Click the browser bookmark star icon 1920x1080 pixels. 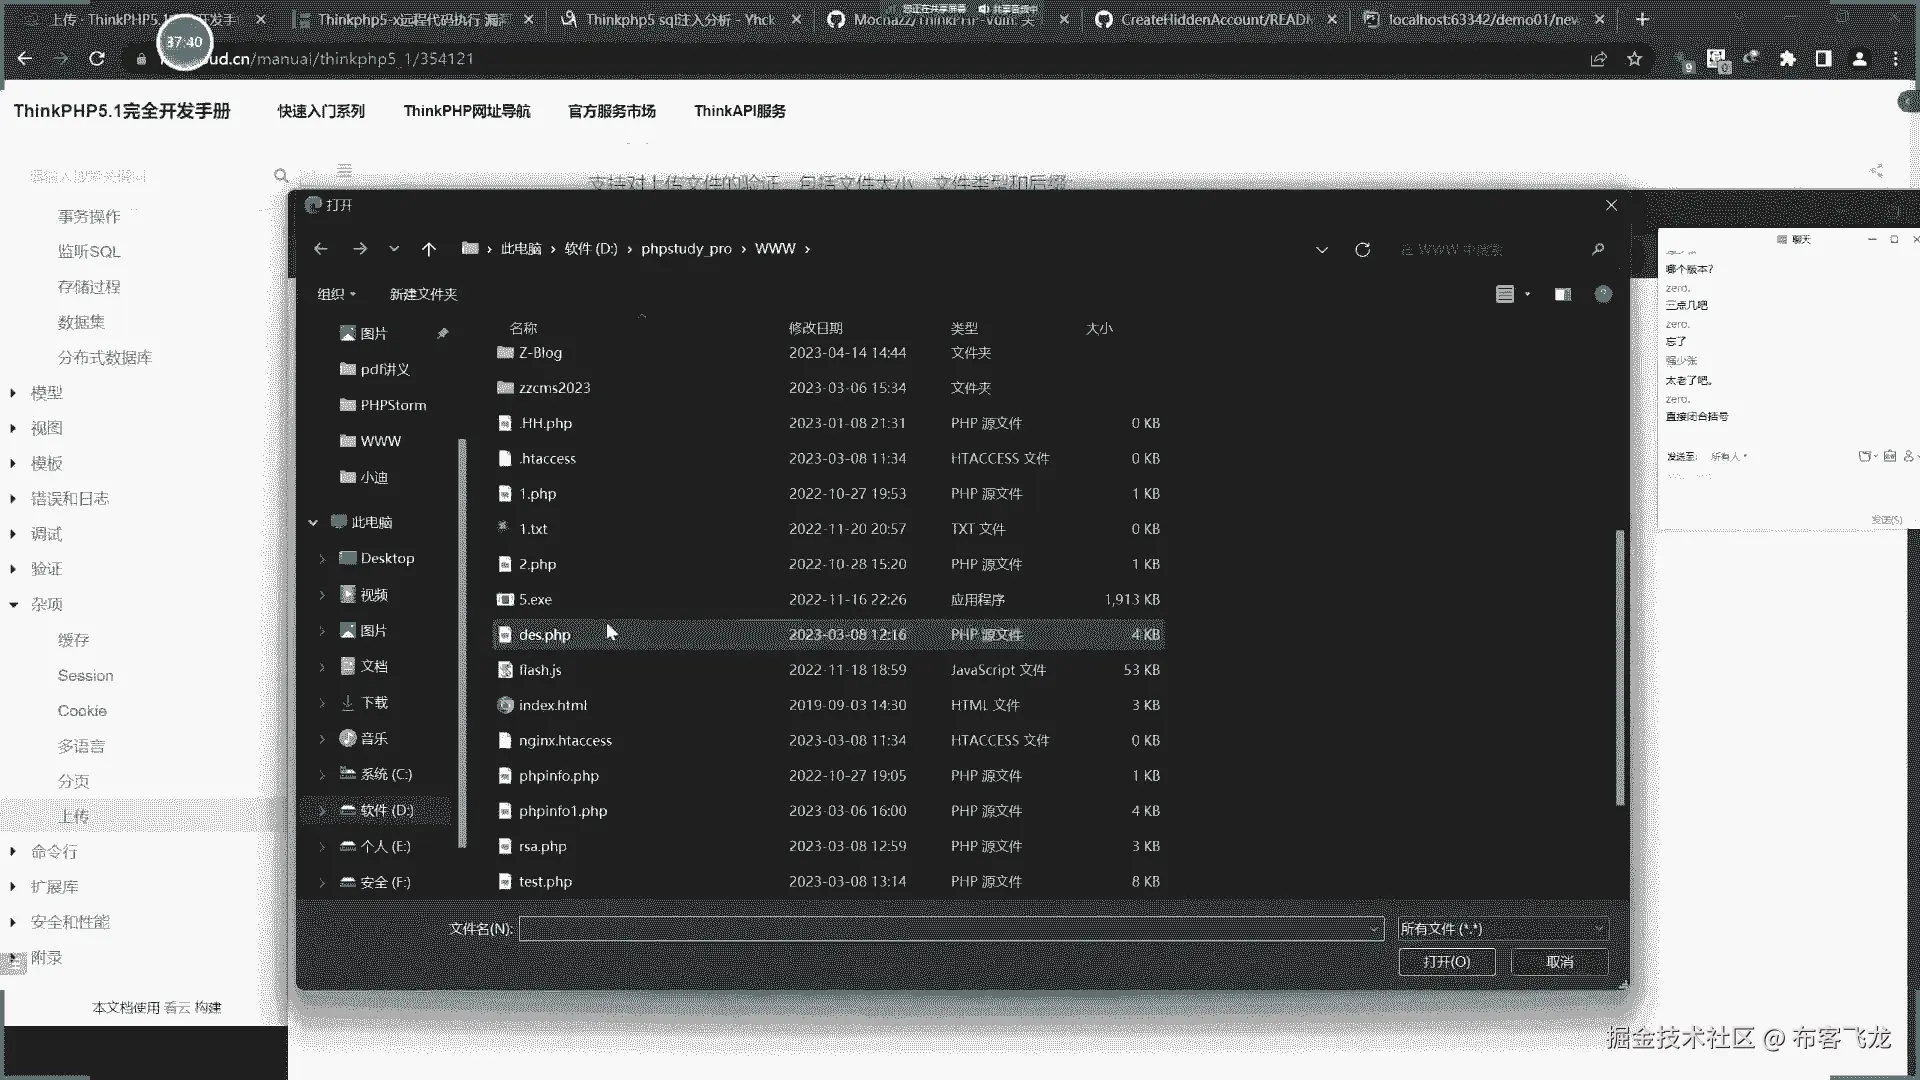pos(1634,59)
